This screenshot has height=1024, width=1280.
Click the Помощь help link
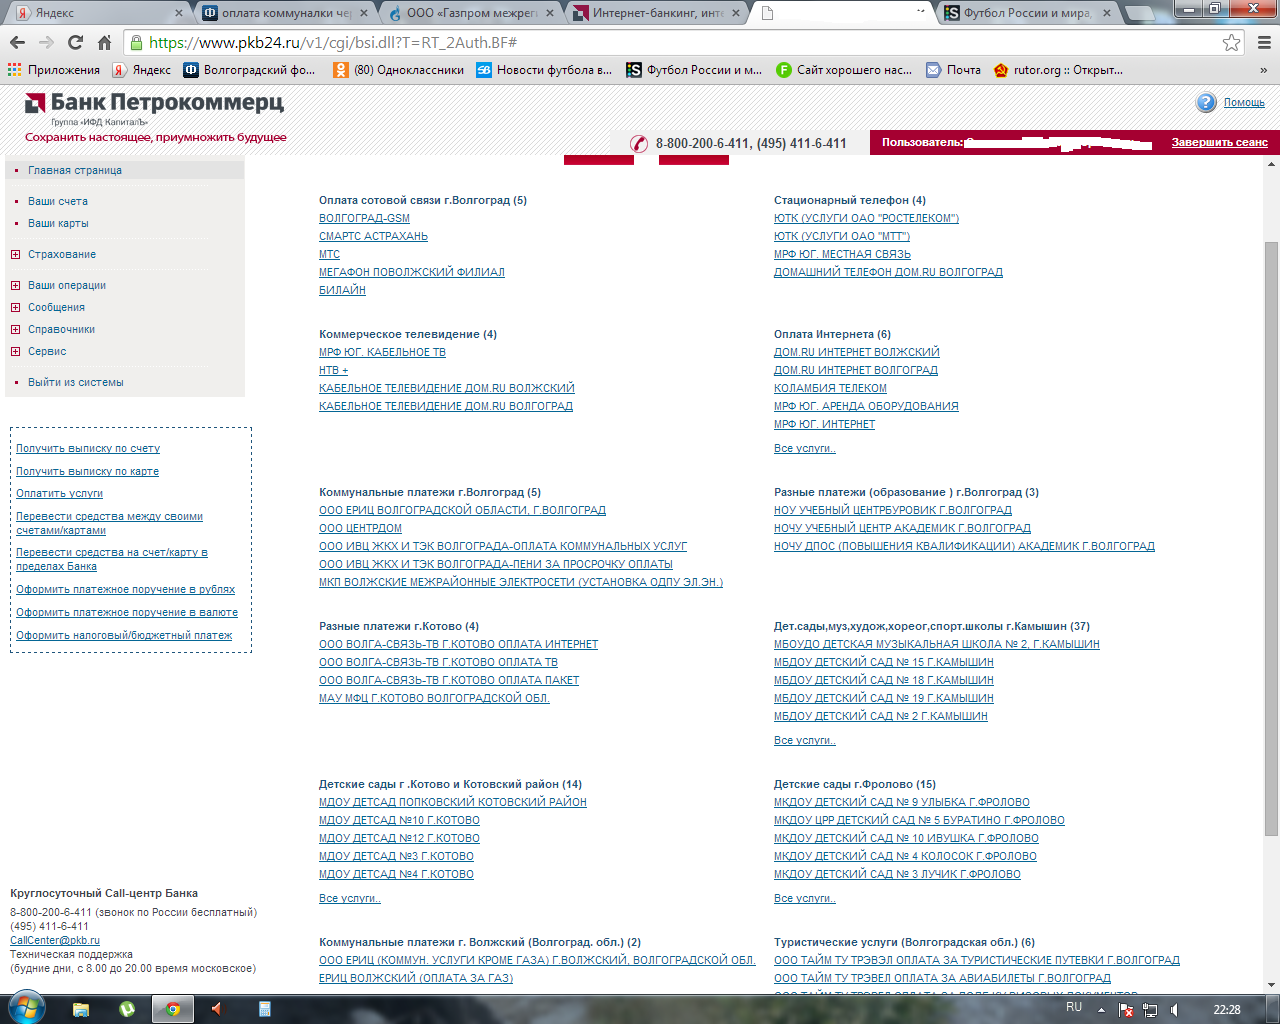[x=1244, y=102]
